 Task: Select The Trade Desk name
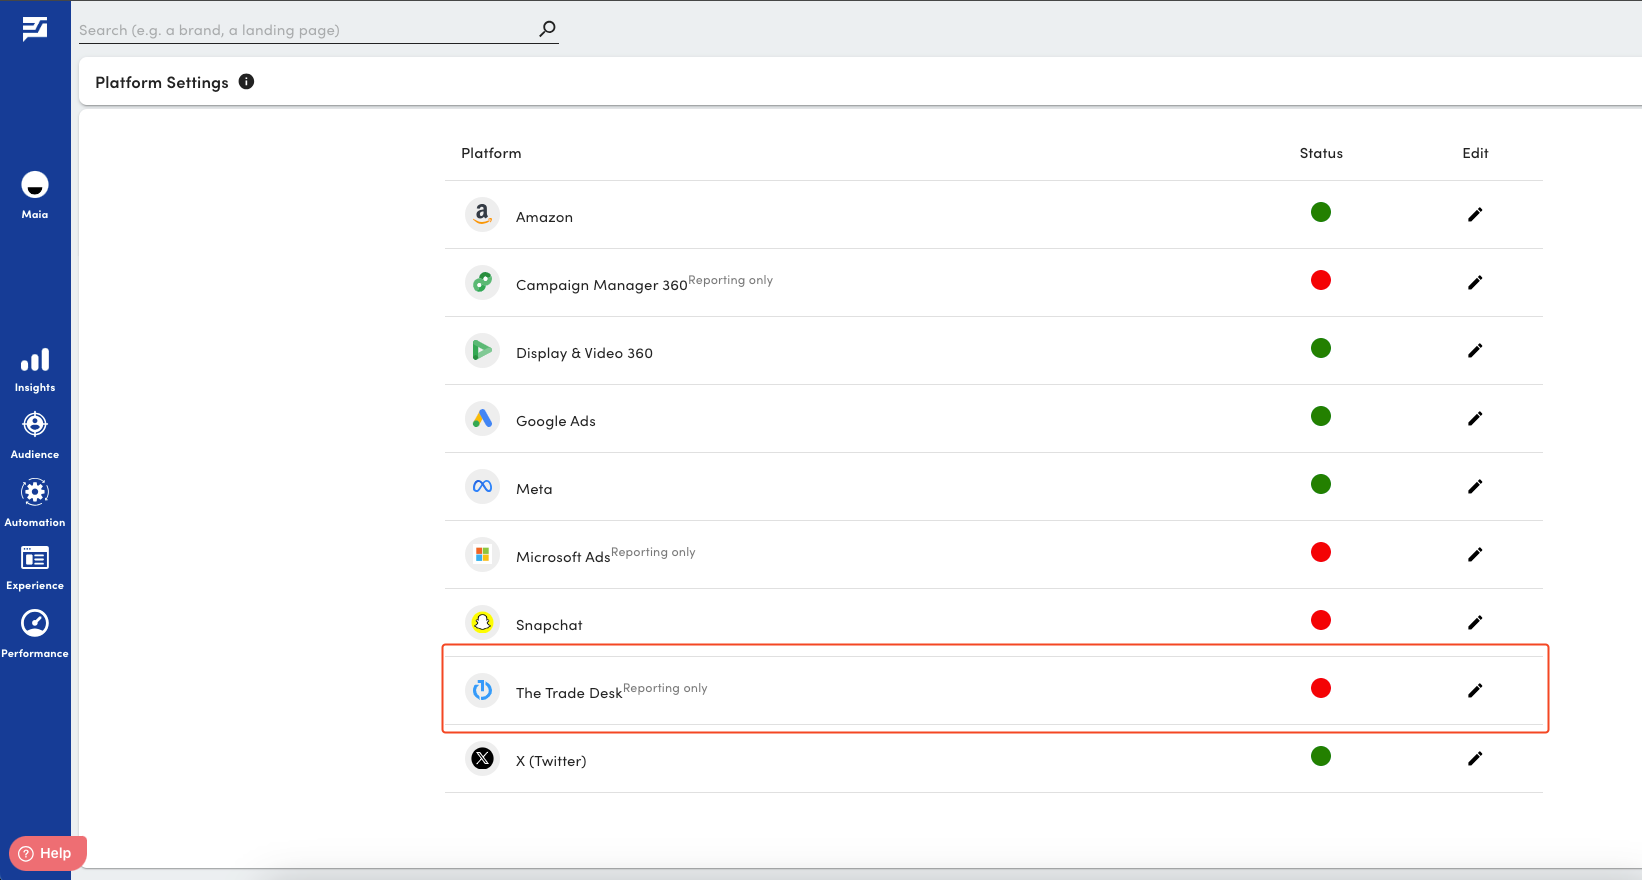click(569, 693)
